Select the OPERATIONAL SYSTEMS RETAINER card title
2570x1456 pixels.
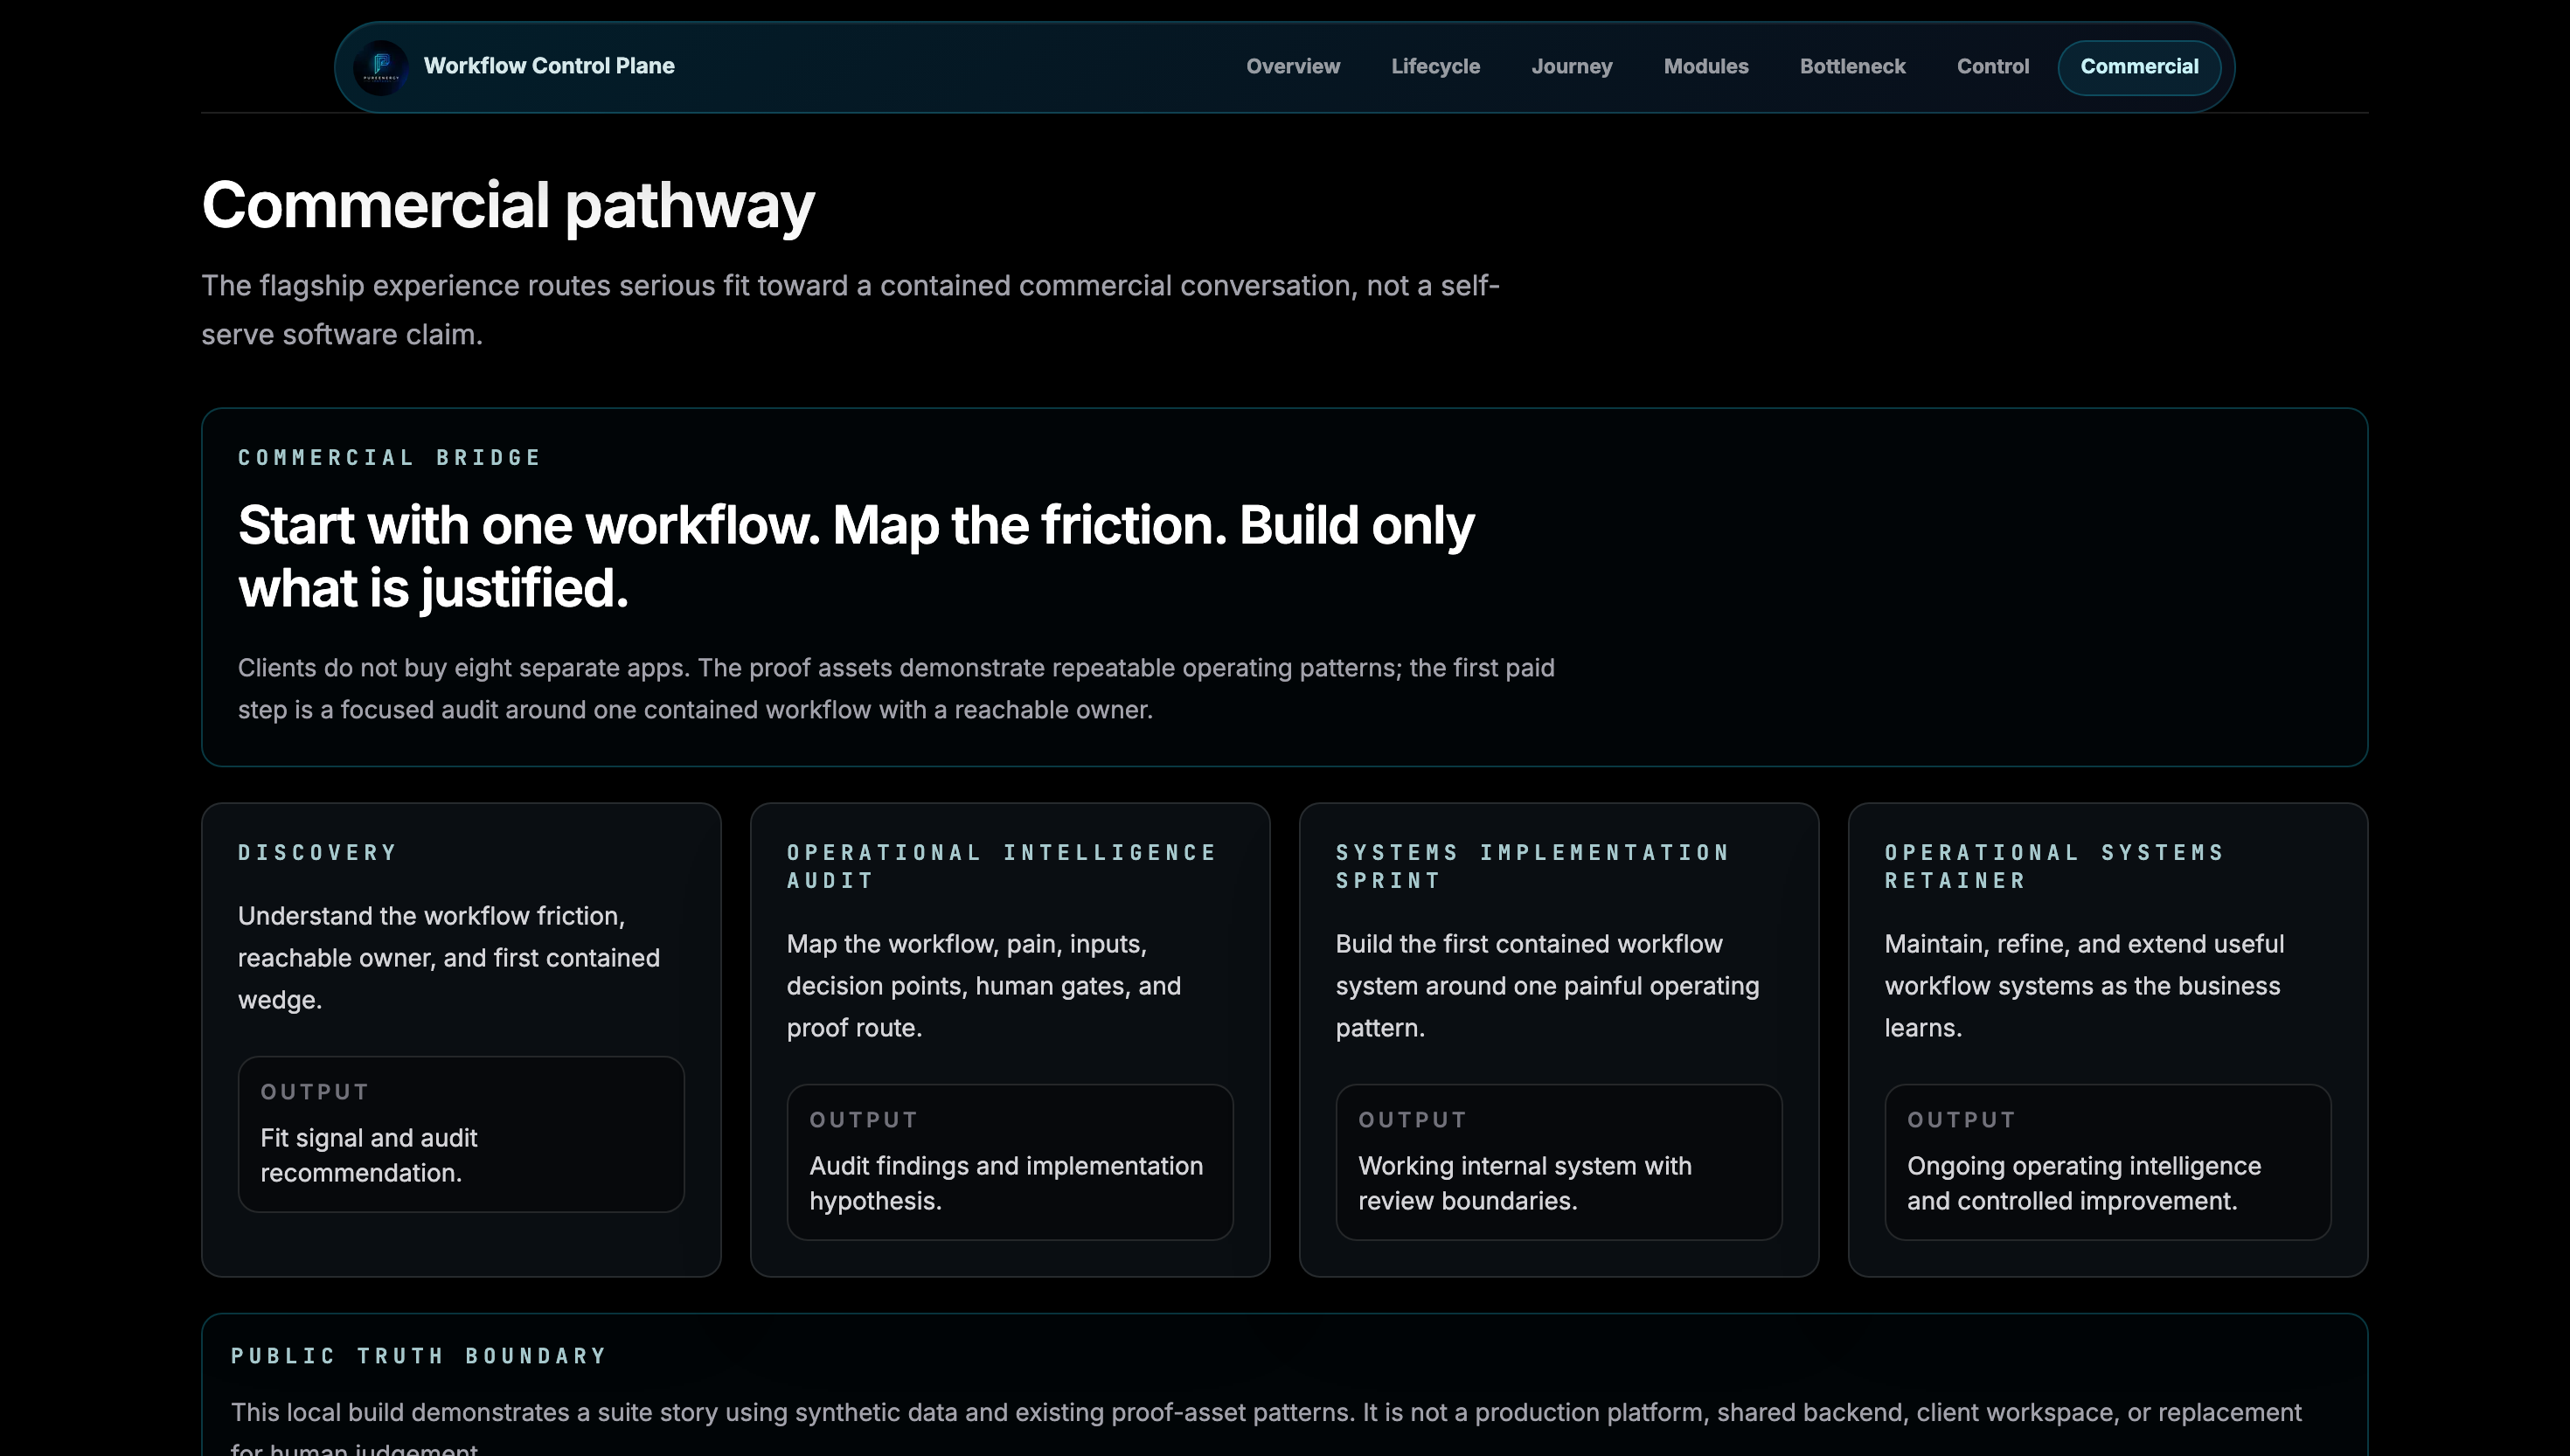2054,867
